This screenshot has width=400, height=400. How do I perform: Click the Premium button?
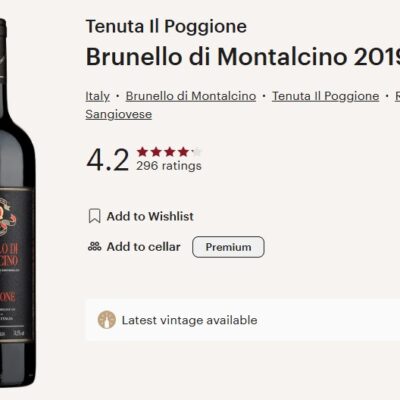click(x=228, y=247)
